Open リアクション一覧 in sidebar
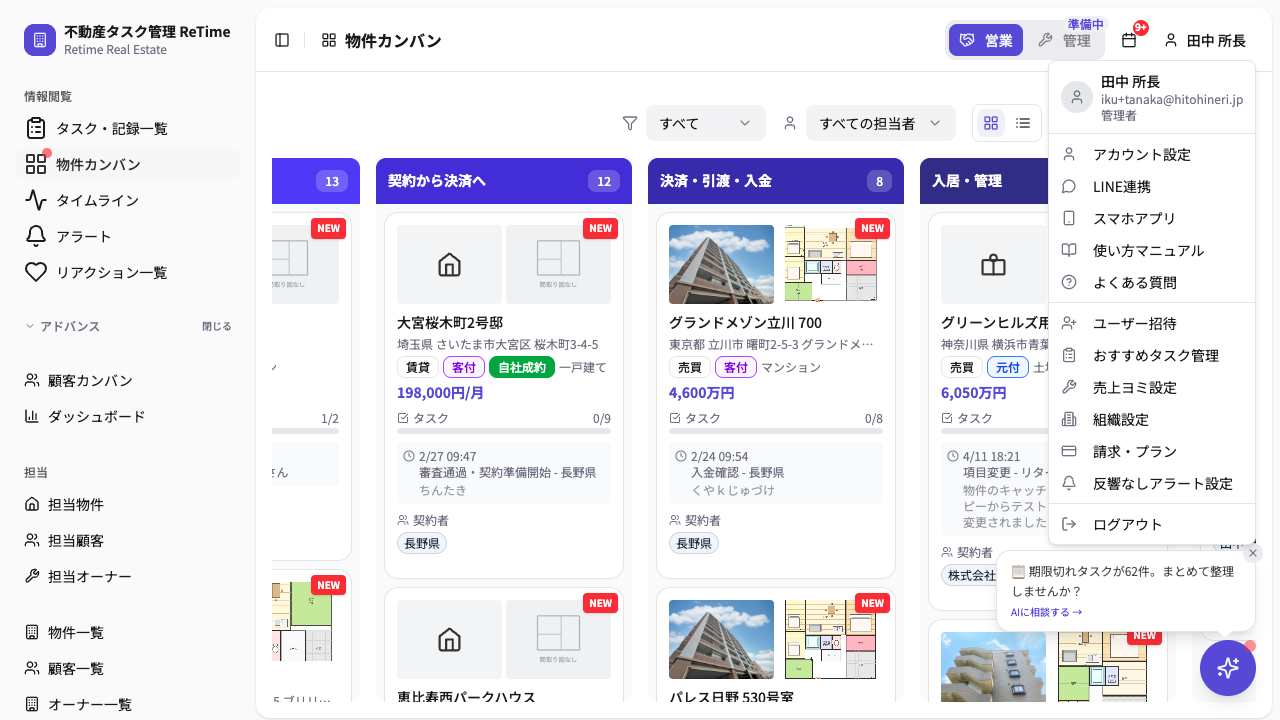The height and width of the screenshot is (720, 1280). point(128,272)
